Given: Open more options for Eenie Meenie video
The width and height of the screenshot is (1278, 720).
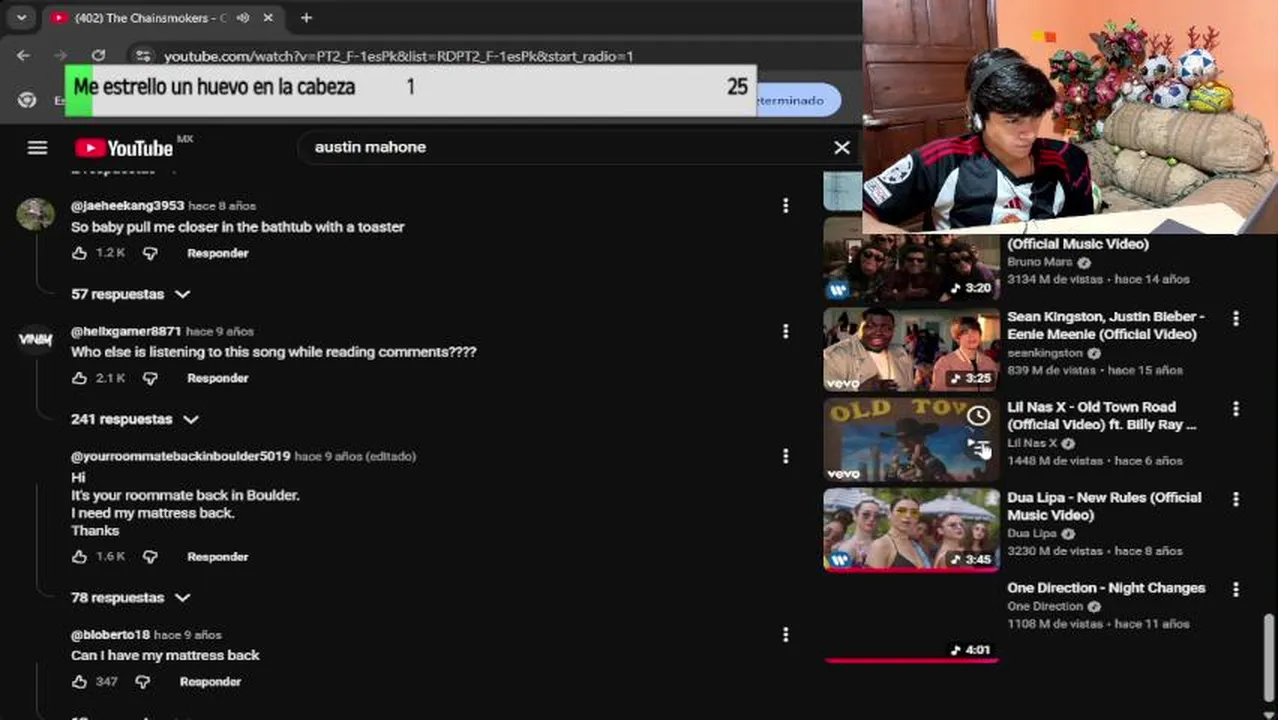Looking at the screenshot, I should tap(1236, 318).
